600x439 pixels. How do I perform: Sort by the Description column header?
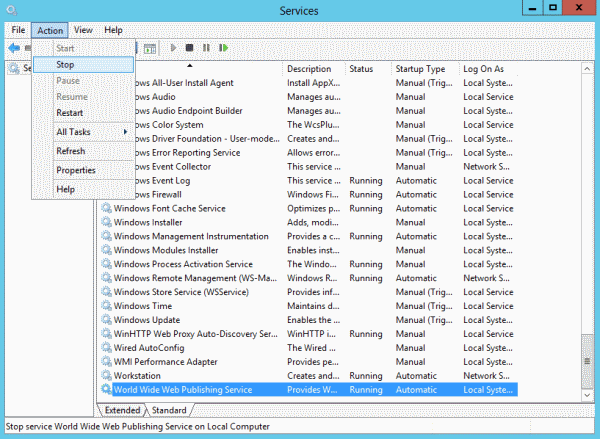(x=315, y=69)
